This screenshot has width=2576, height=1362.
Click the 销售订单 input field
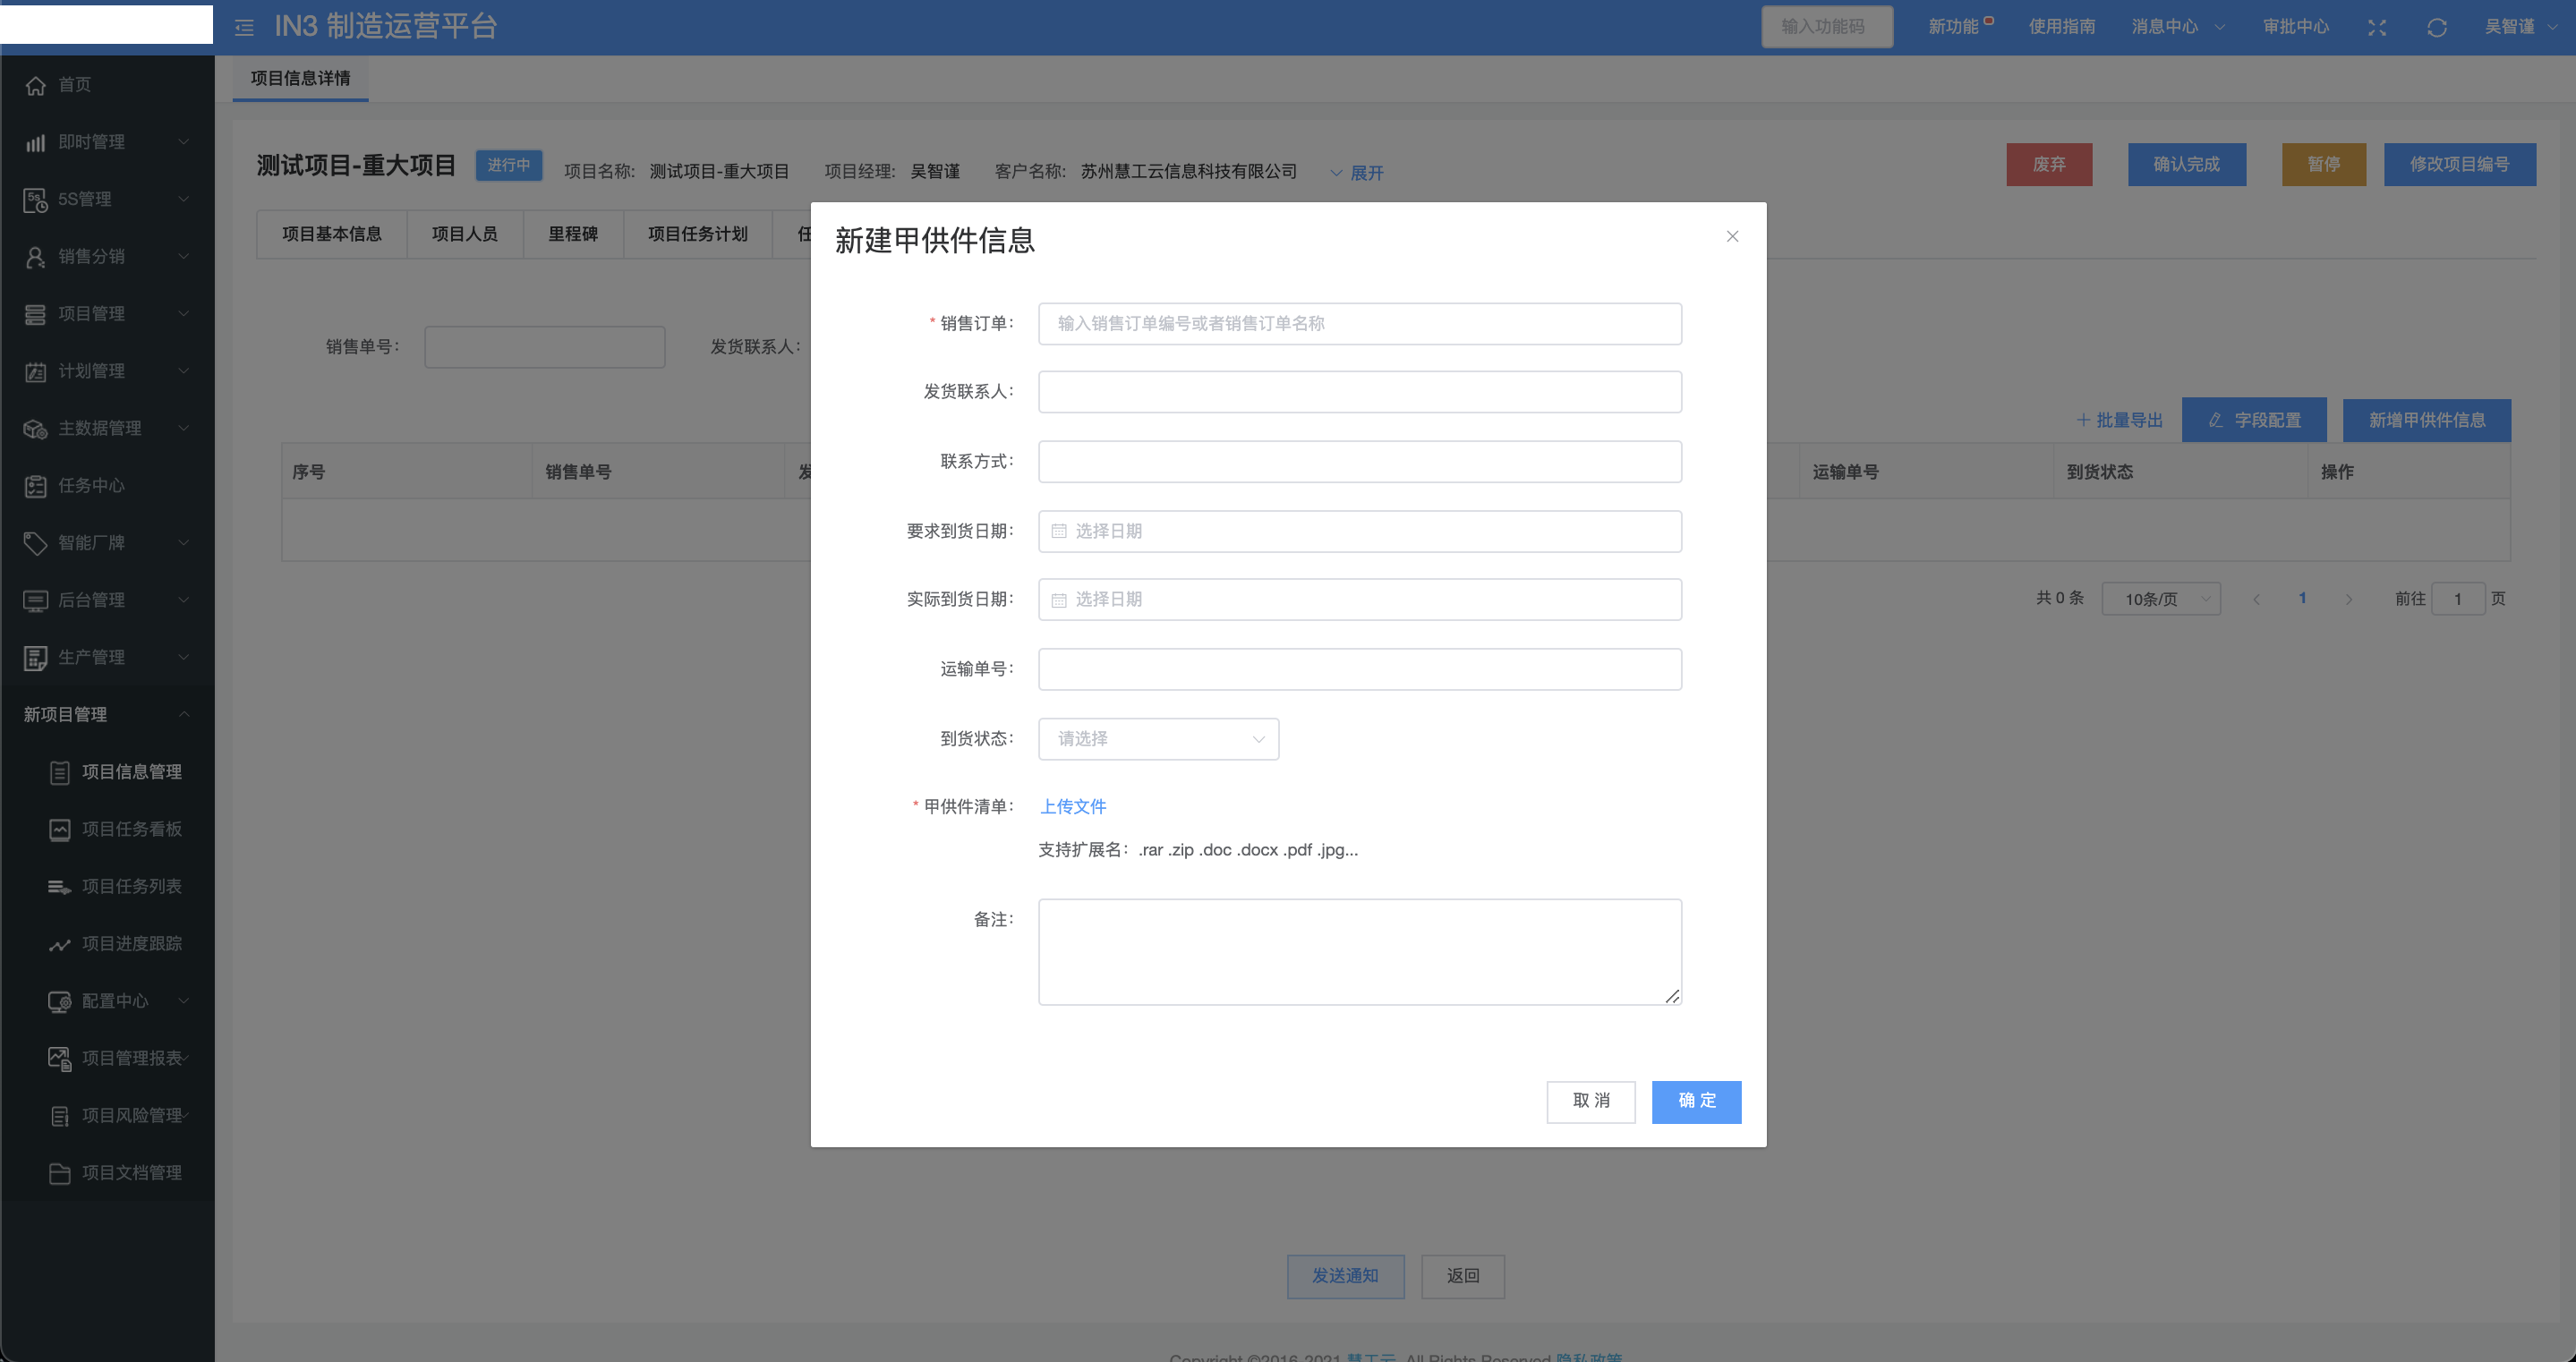pyautogui.click(x=1359, y=324)
